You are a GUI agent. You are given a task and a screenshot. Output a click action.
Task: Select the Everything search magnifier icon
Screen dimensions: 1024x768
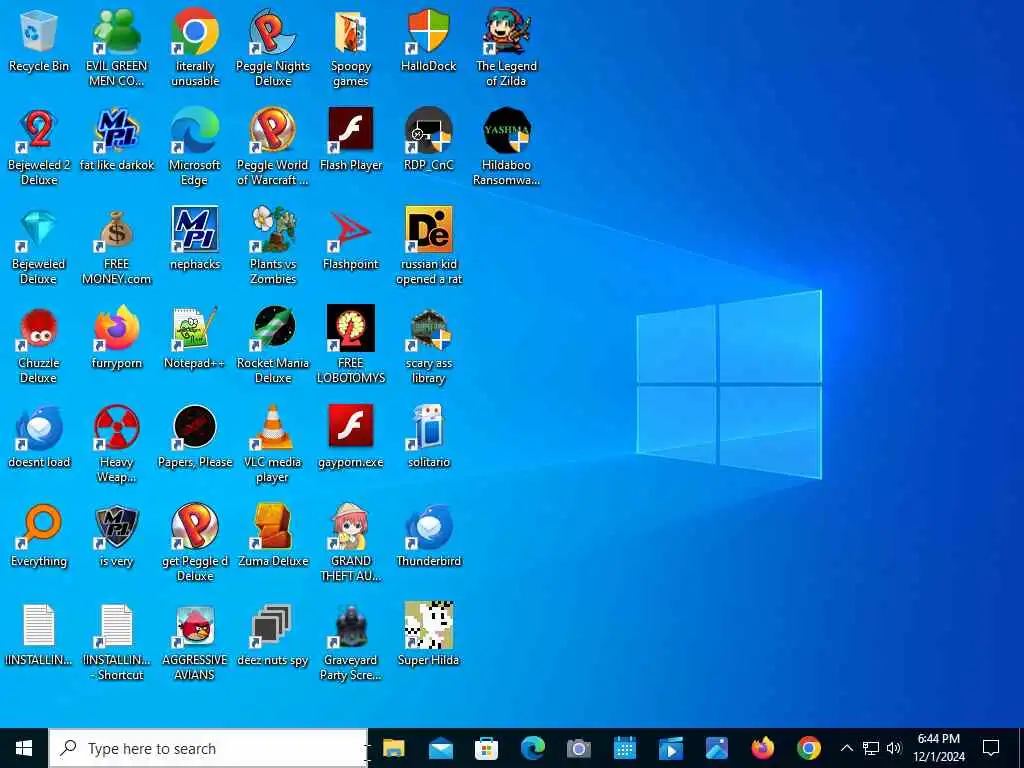point(39,526)
